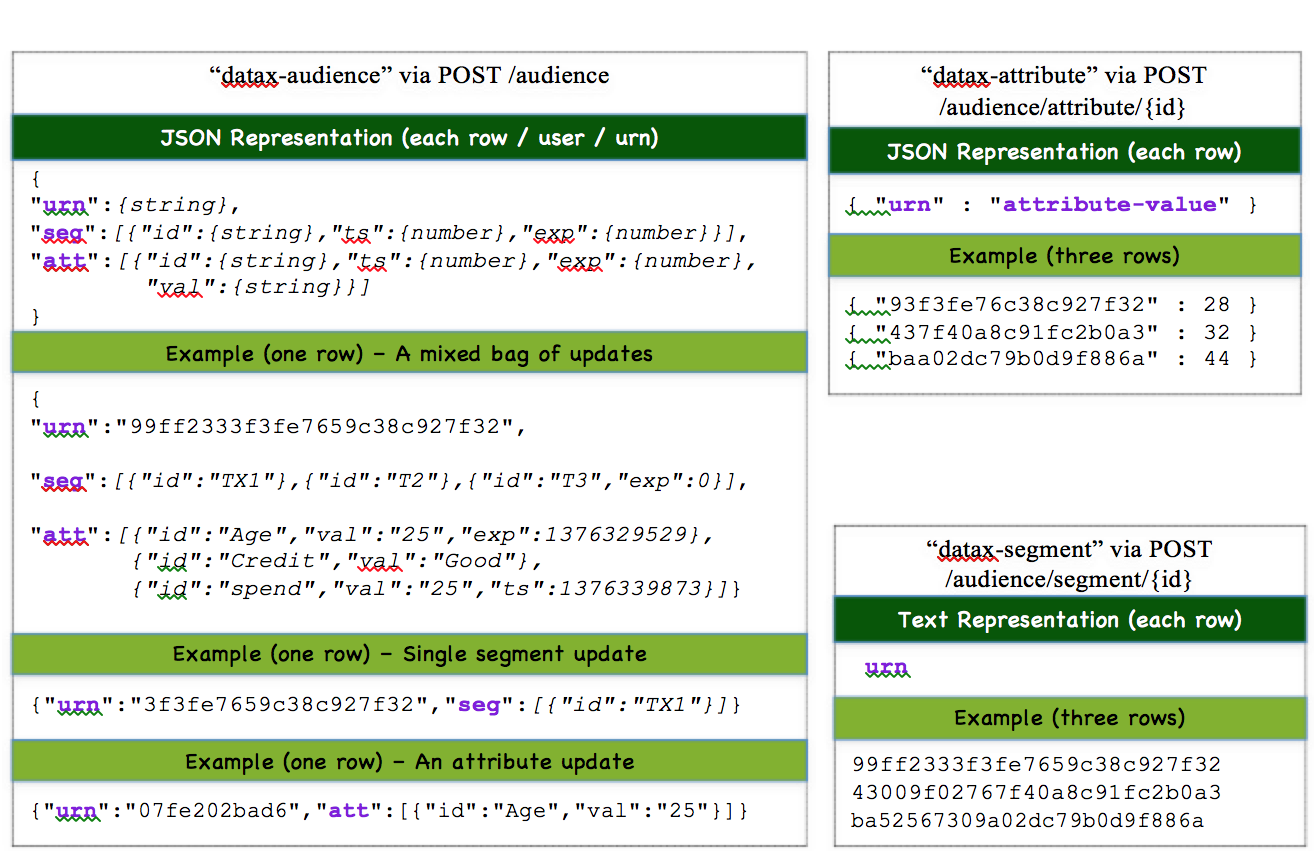
Task: Click the "att" schema definition line
Action: pos(395,261)
